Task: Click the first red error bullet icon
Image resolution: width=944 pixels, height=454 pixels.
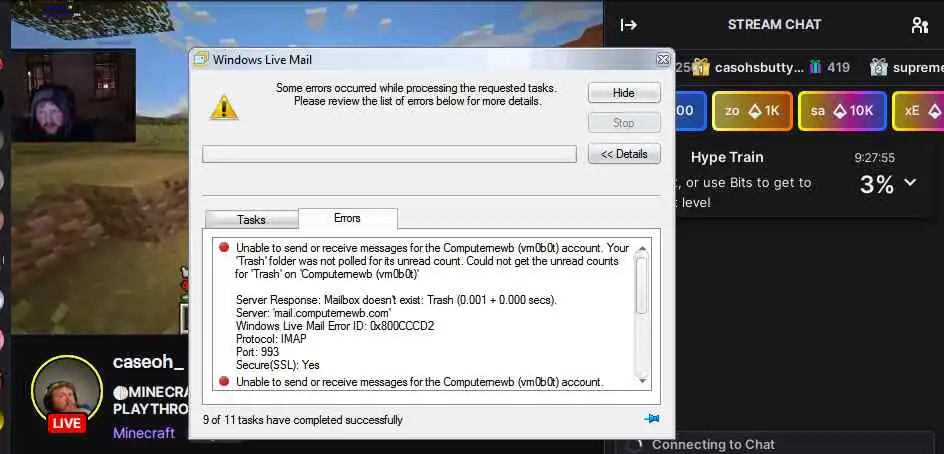Action: tap(224, 247)
